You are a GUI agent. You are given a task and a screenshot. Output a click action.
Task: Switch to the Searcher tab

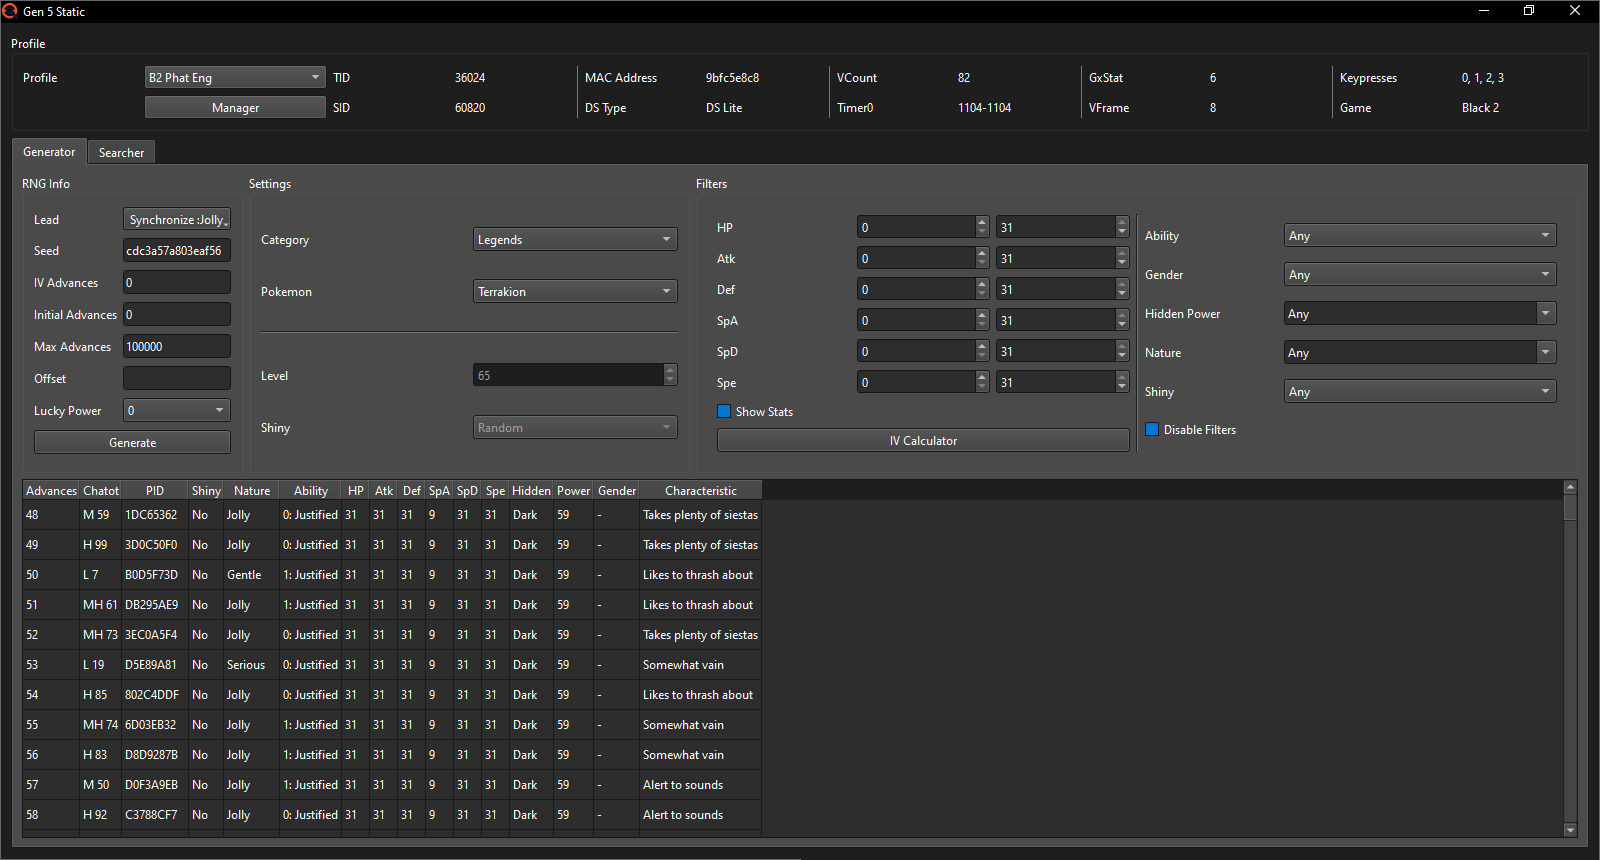[121, 152]
